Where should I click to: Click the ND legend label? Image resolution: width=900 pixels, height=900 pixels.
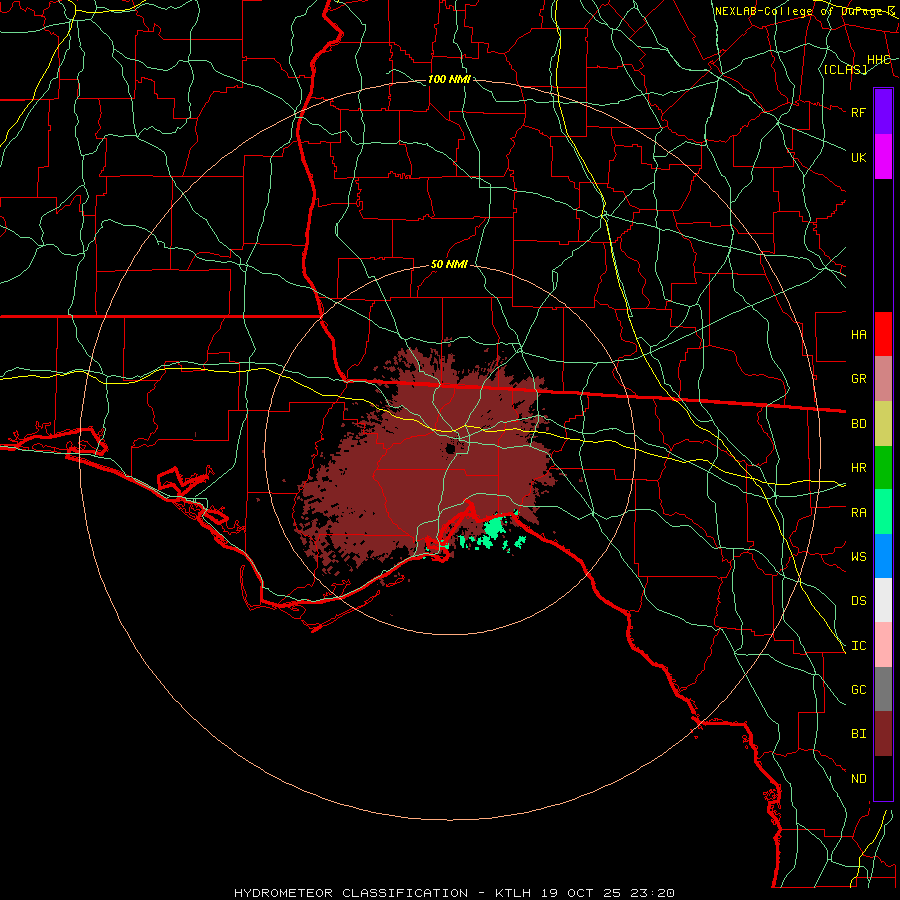coord(859,779)
